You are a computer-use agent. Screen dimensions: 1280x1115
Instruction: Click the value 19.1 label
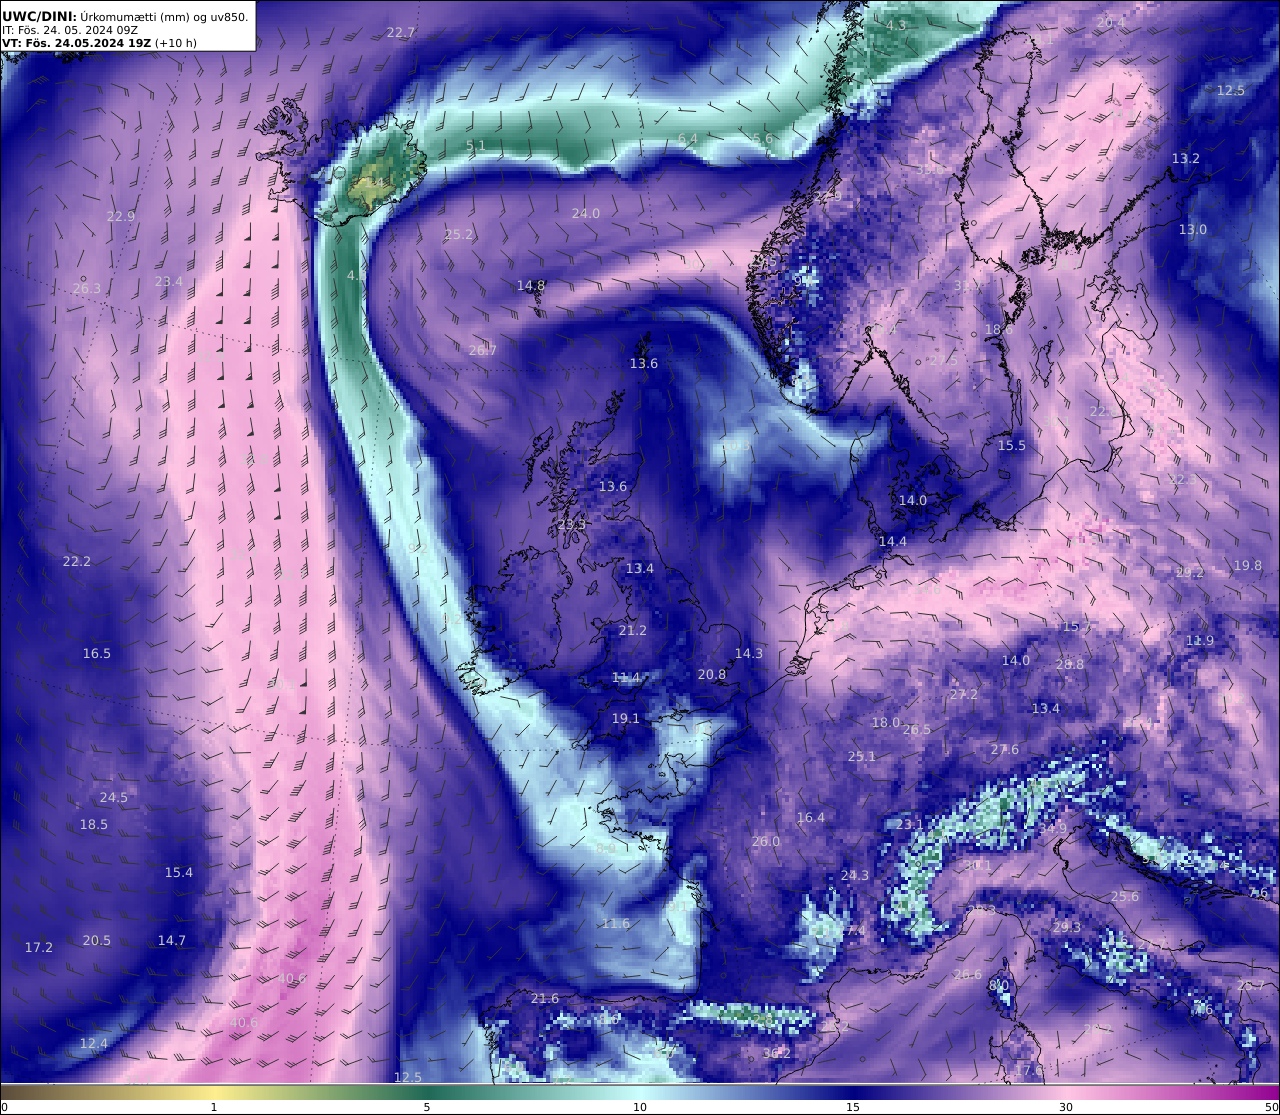click(x=626, y=718)
